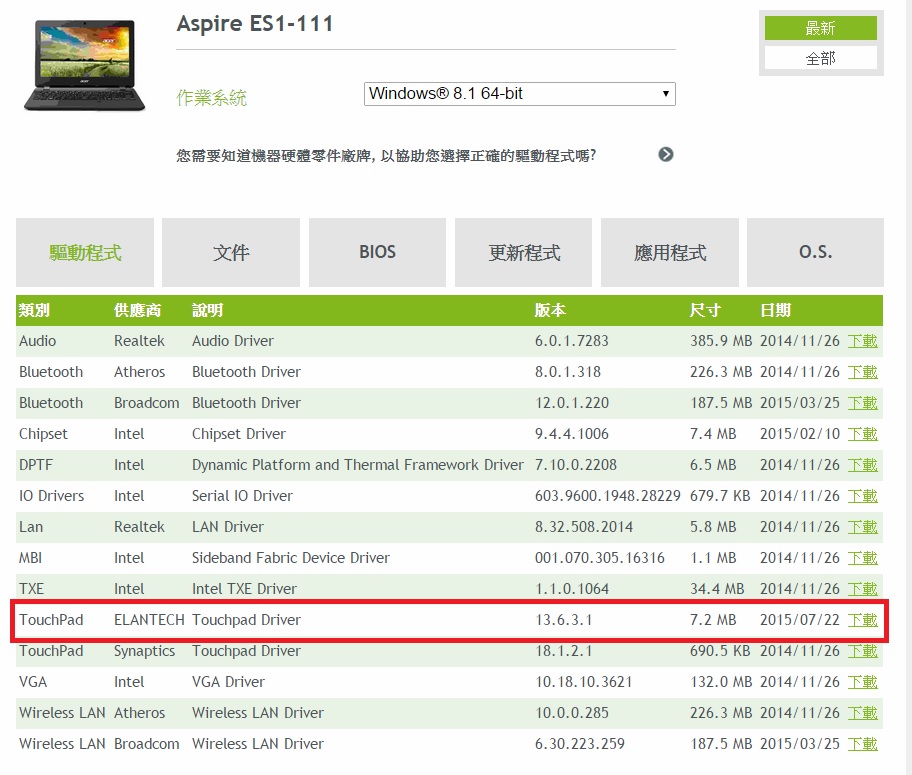Open the BIOS tab
912x775 pixels.
click(x=377, y=253)
